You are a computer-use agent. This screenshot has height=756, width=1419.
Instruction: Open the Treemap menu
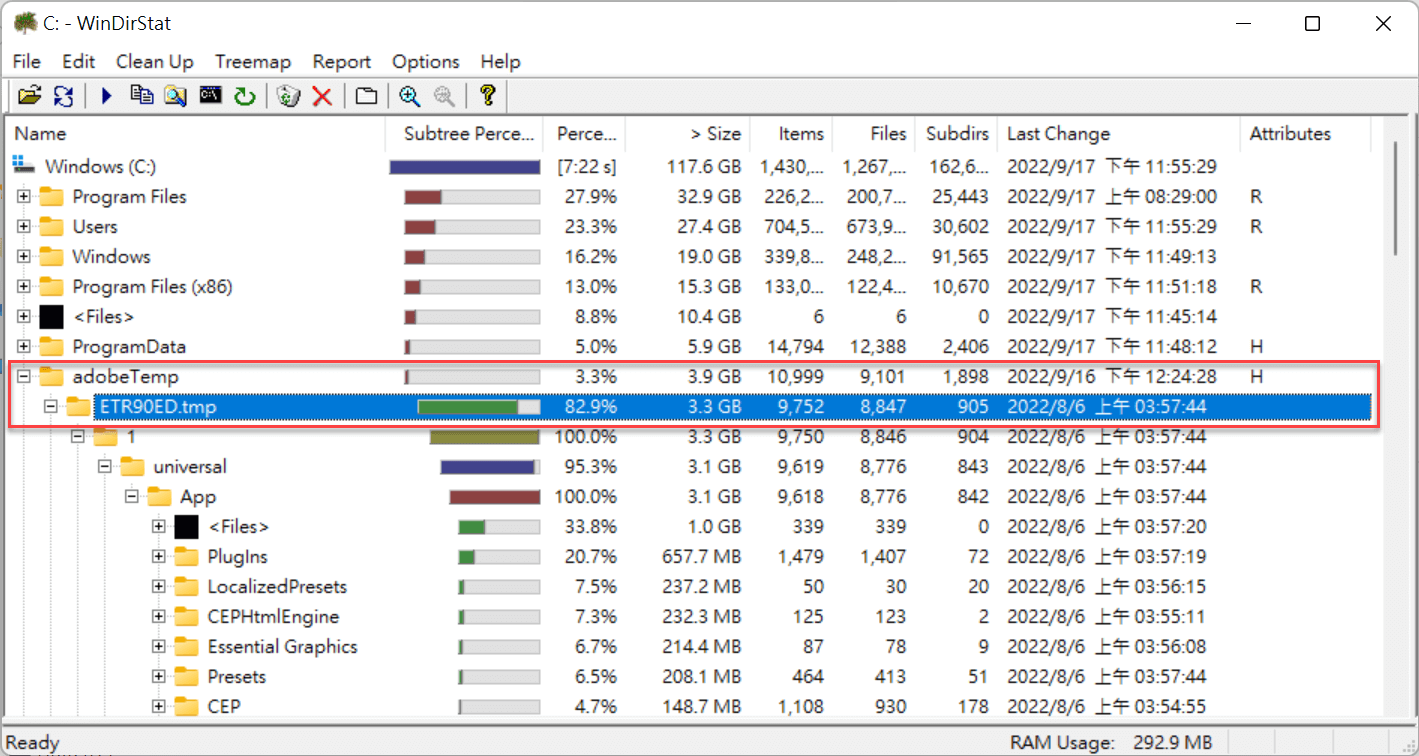pos(253,62)
